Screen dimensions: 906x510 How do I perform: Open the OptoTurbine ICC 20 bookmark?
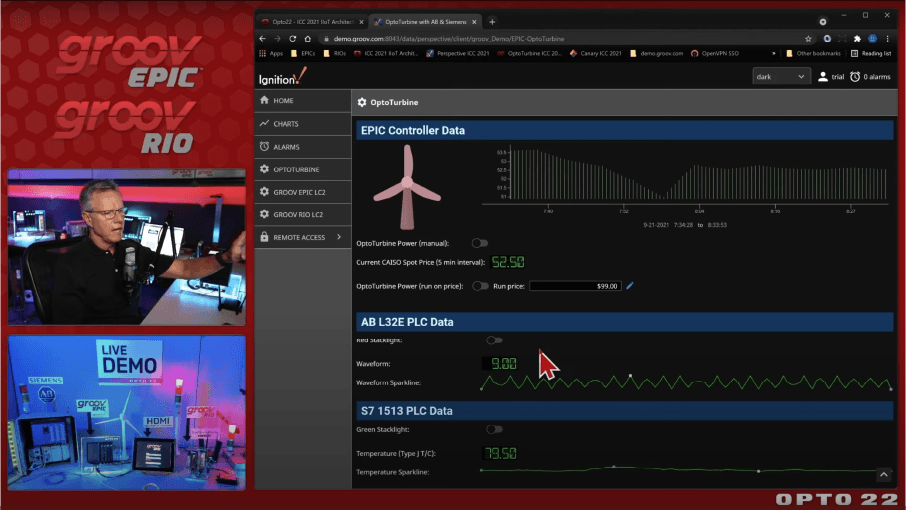pyautogui.click(x=529, y=53)
